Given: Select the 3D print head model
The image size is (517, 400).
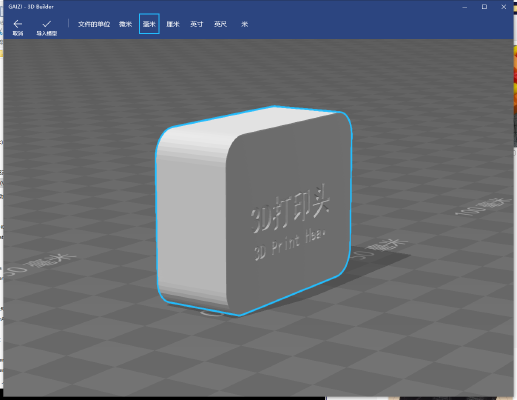Looking at the screenshot, I should (x=253, y=211).
